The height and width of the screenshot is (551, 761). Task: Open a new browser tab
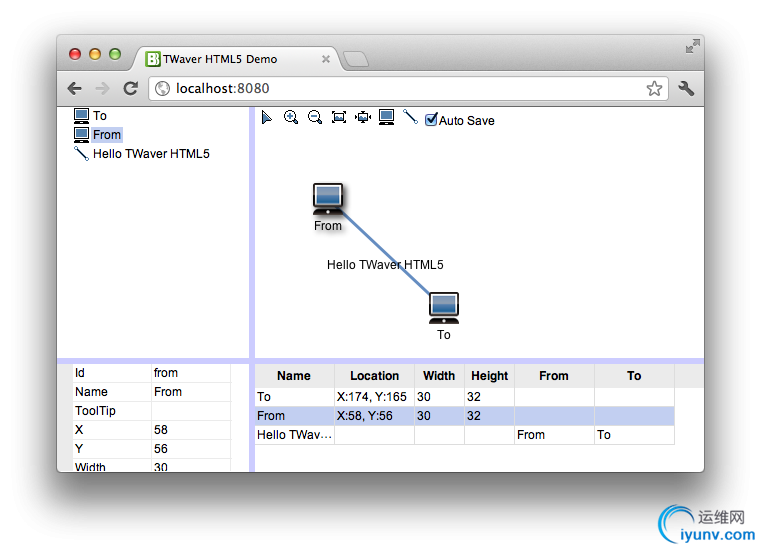(356, 59)
